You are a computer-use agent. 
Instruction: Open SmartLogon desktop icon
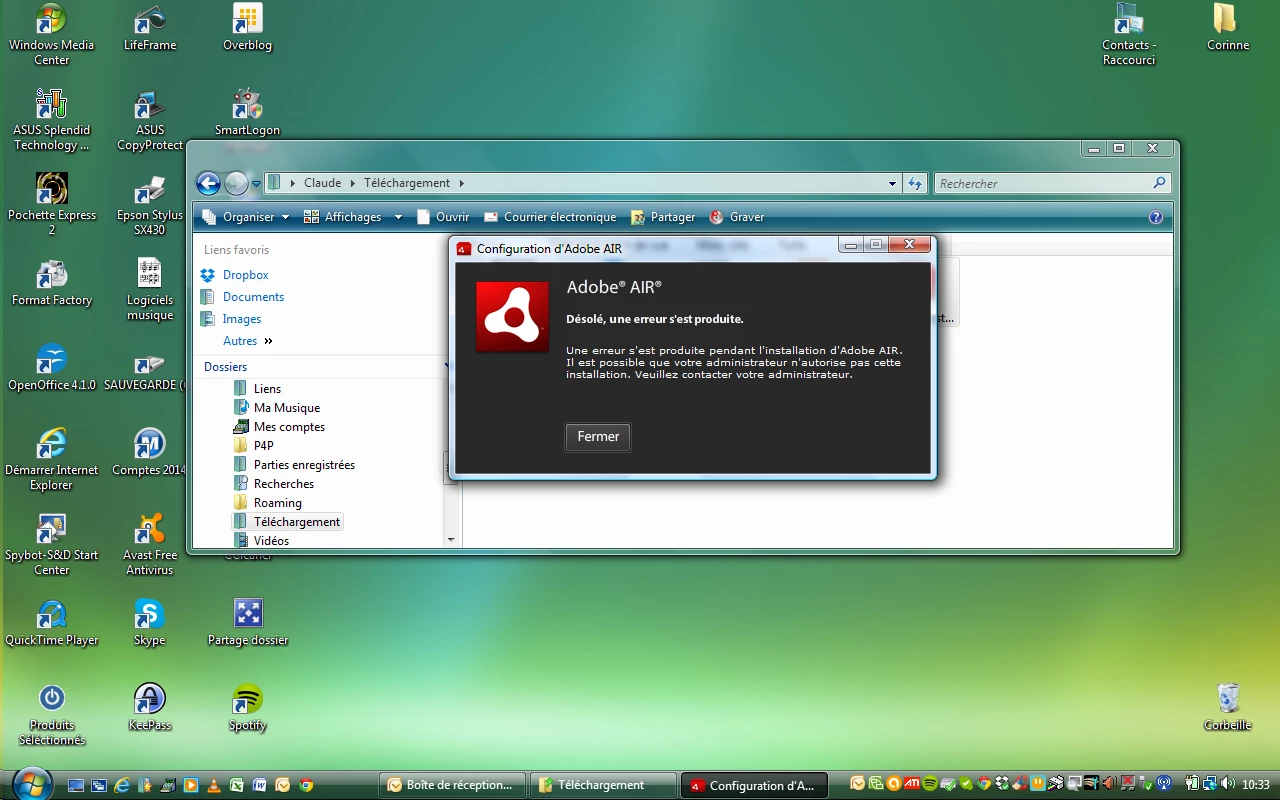247,114
